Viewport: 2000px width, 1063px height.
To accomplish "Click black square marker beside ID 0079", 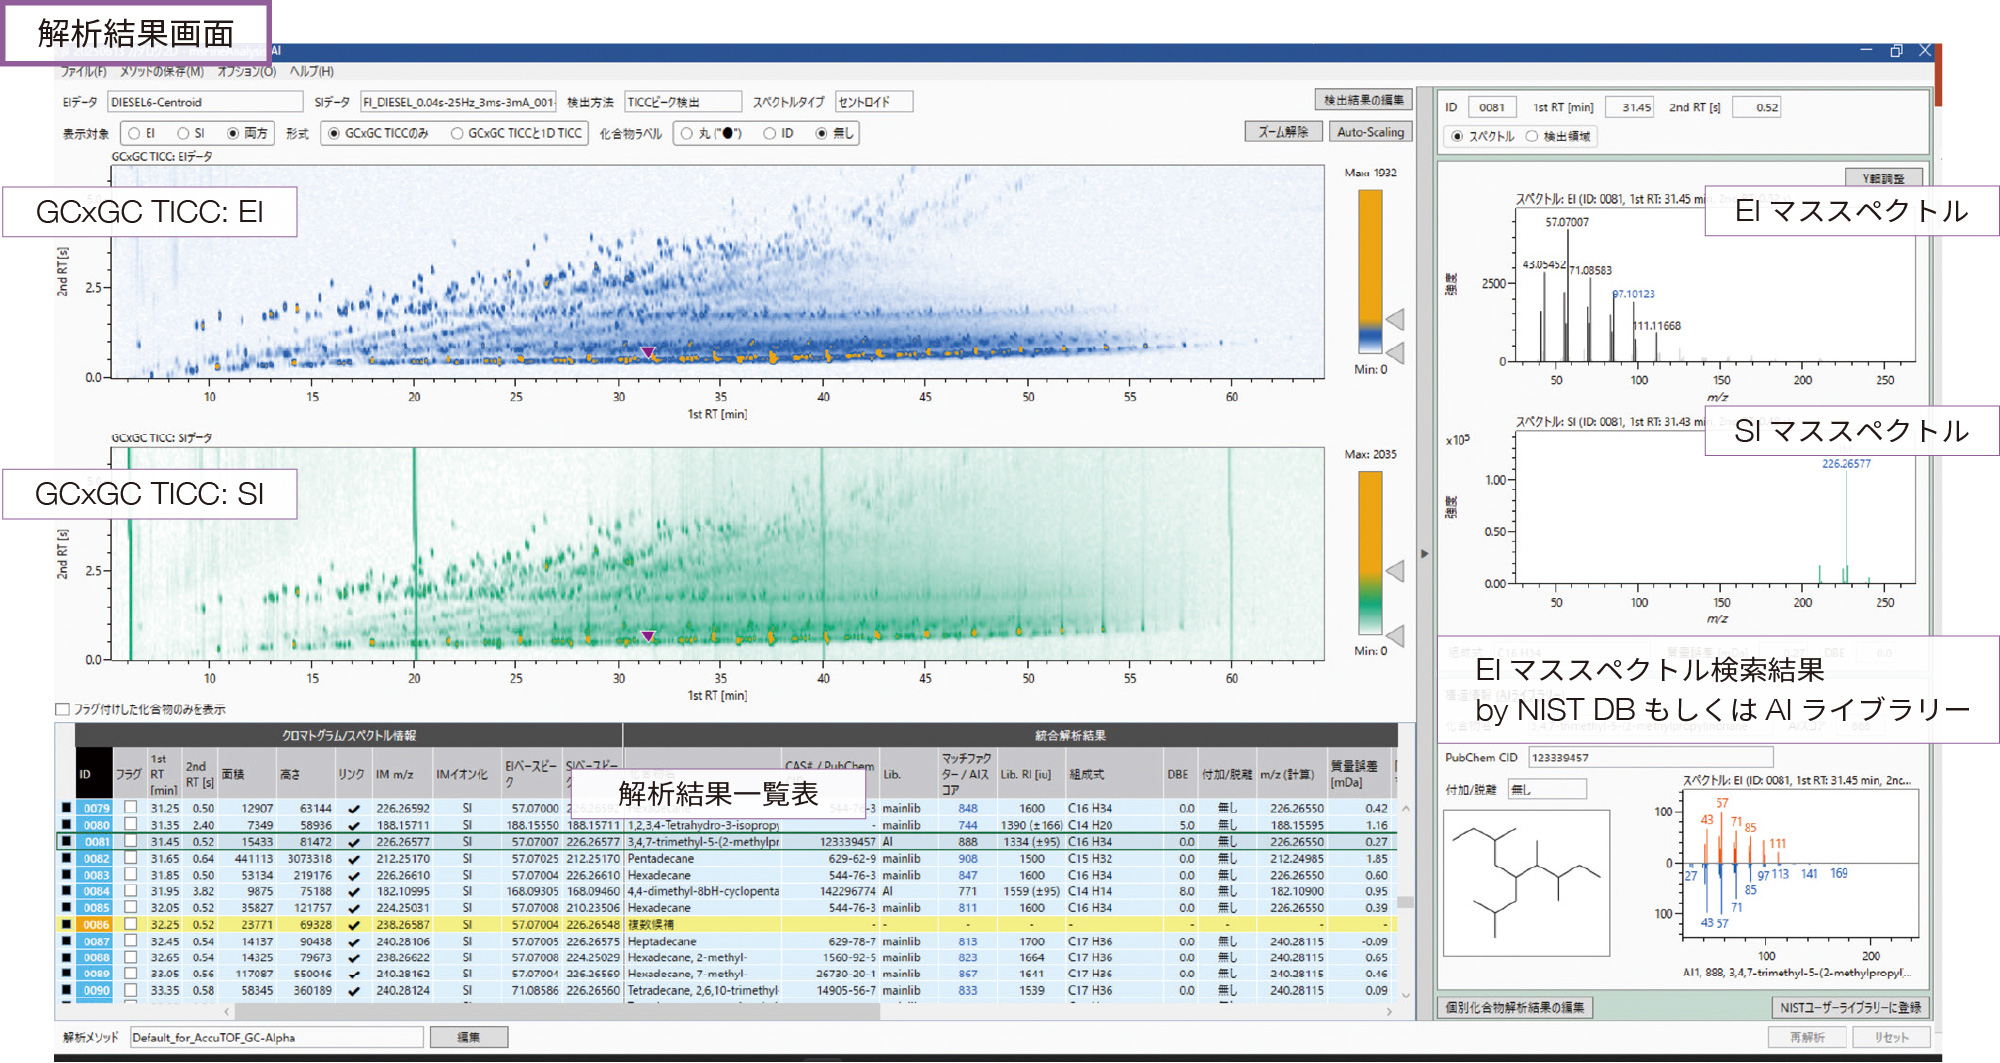I will pyautogui.click(x=67, y=808).
